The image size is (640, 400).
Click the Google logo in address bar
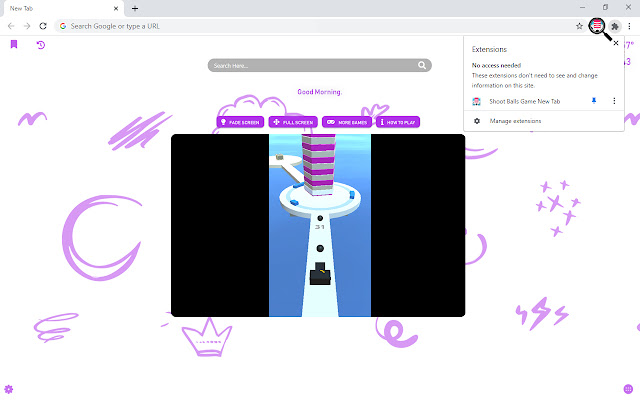(63, 26)
